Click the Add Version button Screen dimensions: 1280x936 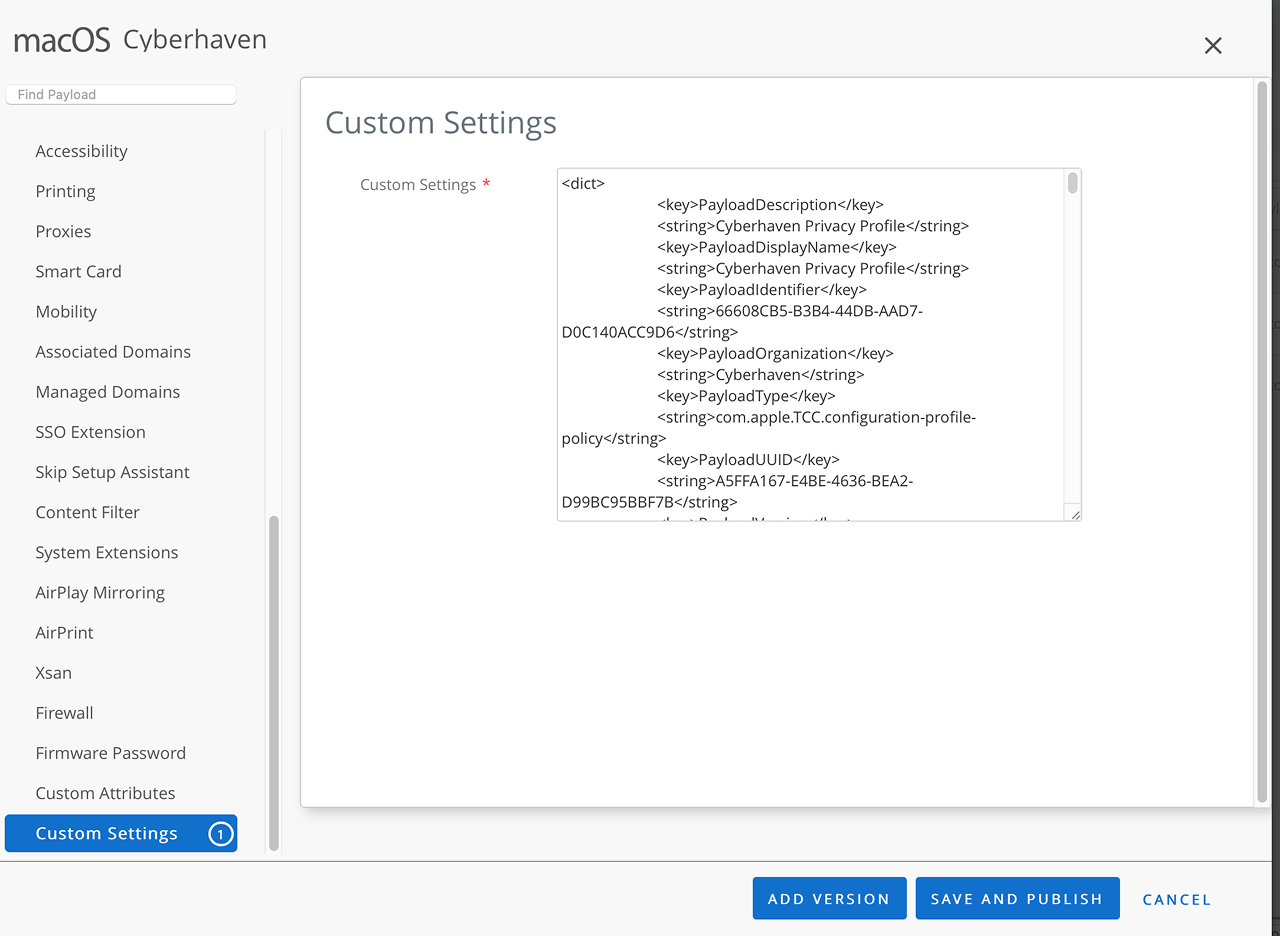(x=829, y=899)
